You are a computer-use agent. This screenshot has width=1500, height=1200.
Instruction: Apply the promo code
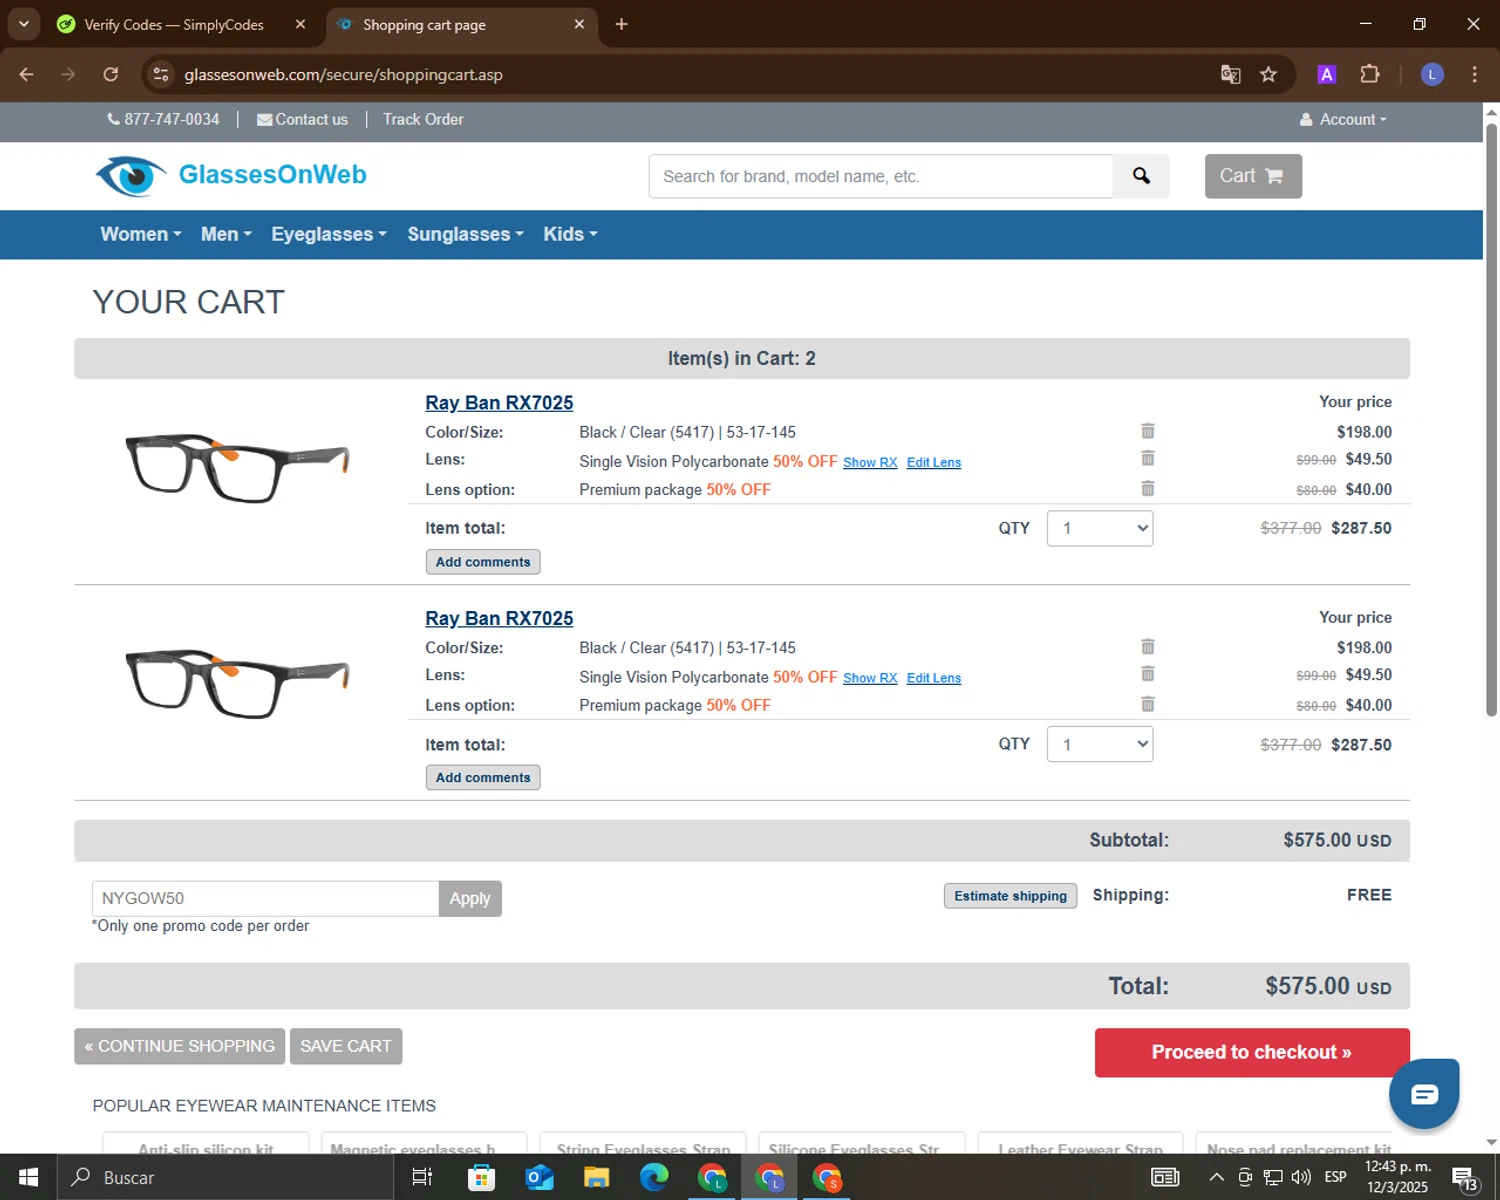click(470, 898)
